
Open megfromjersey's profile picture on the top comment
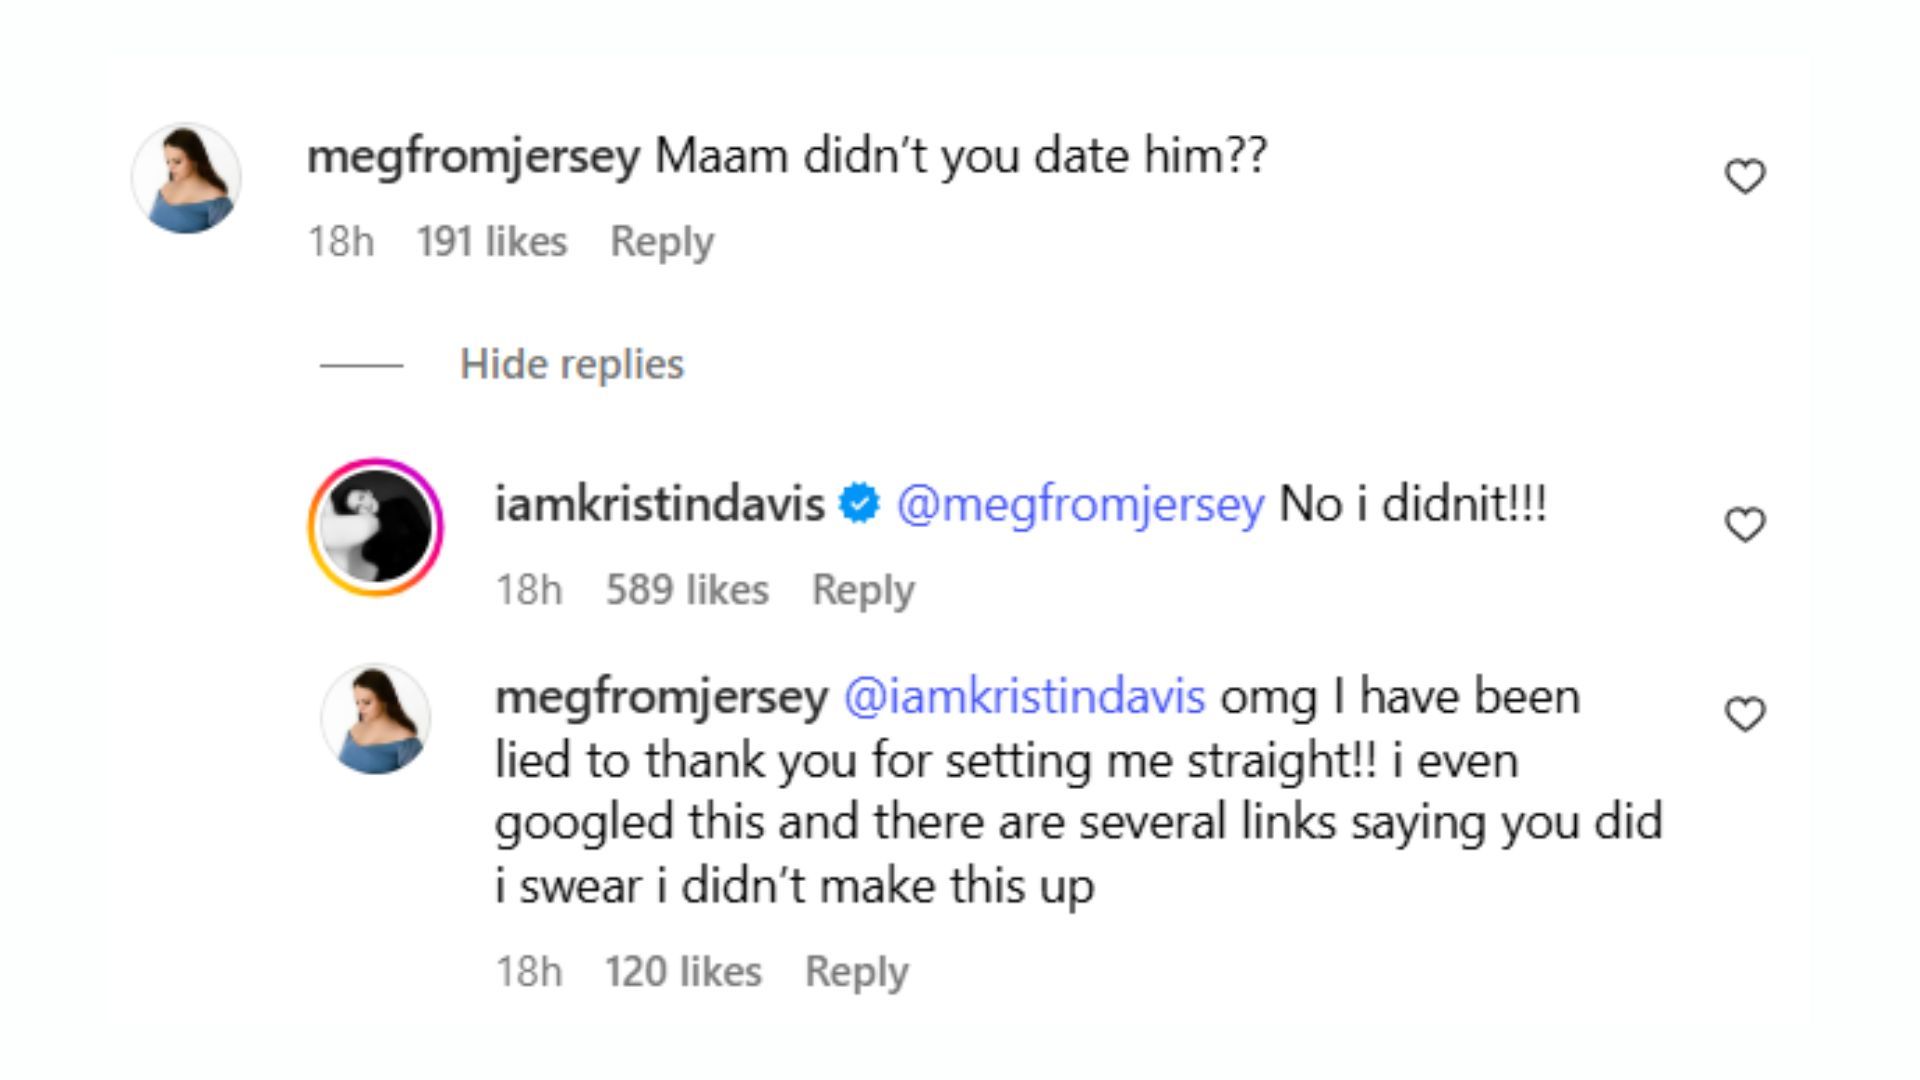click(187, 179)
